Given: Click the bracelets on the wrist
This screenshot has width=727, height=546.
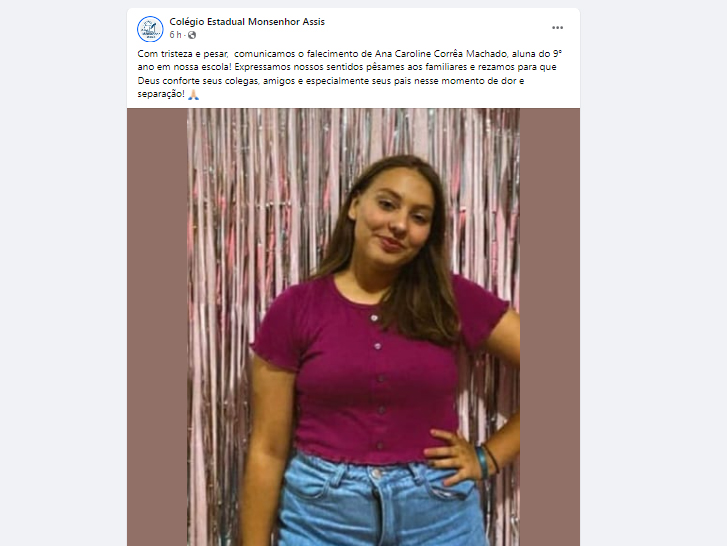Looking at the screenshot, I should 487,461.
